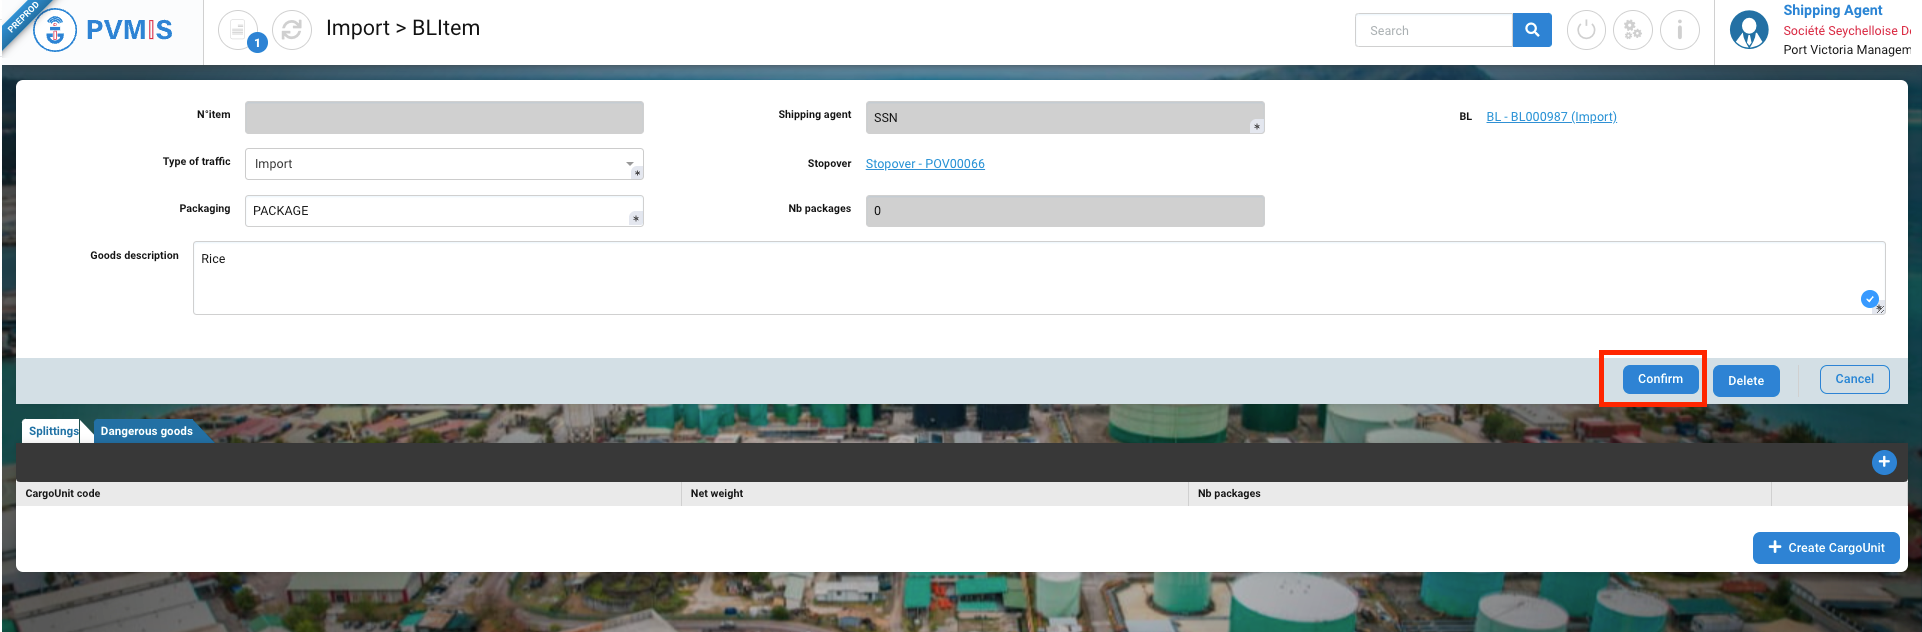Screen dimensions: 1922x632
Task: Open the Packaging combo box
Action: [443, 211]
